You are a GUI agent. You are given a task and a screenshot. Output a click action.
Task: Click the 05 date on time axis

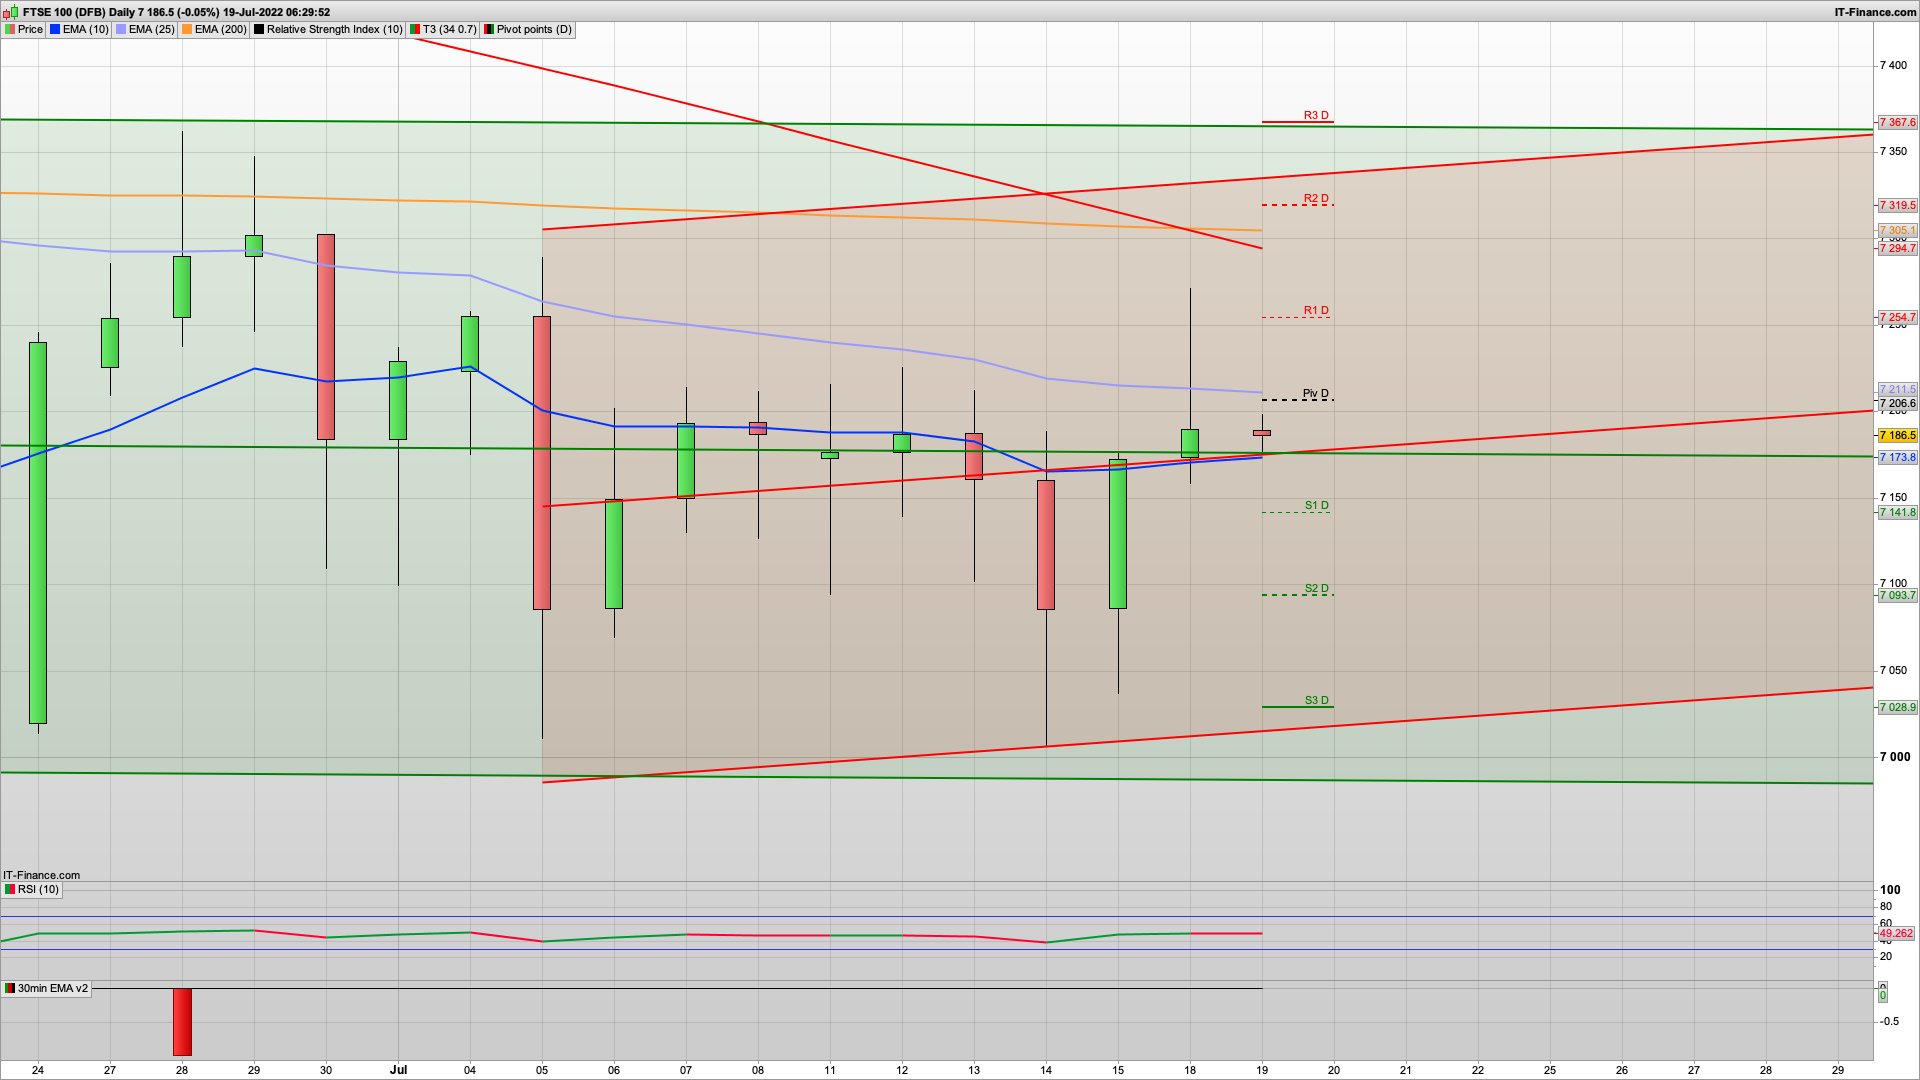point(542,1070)
